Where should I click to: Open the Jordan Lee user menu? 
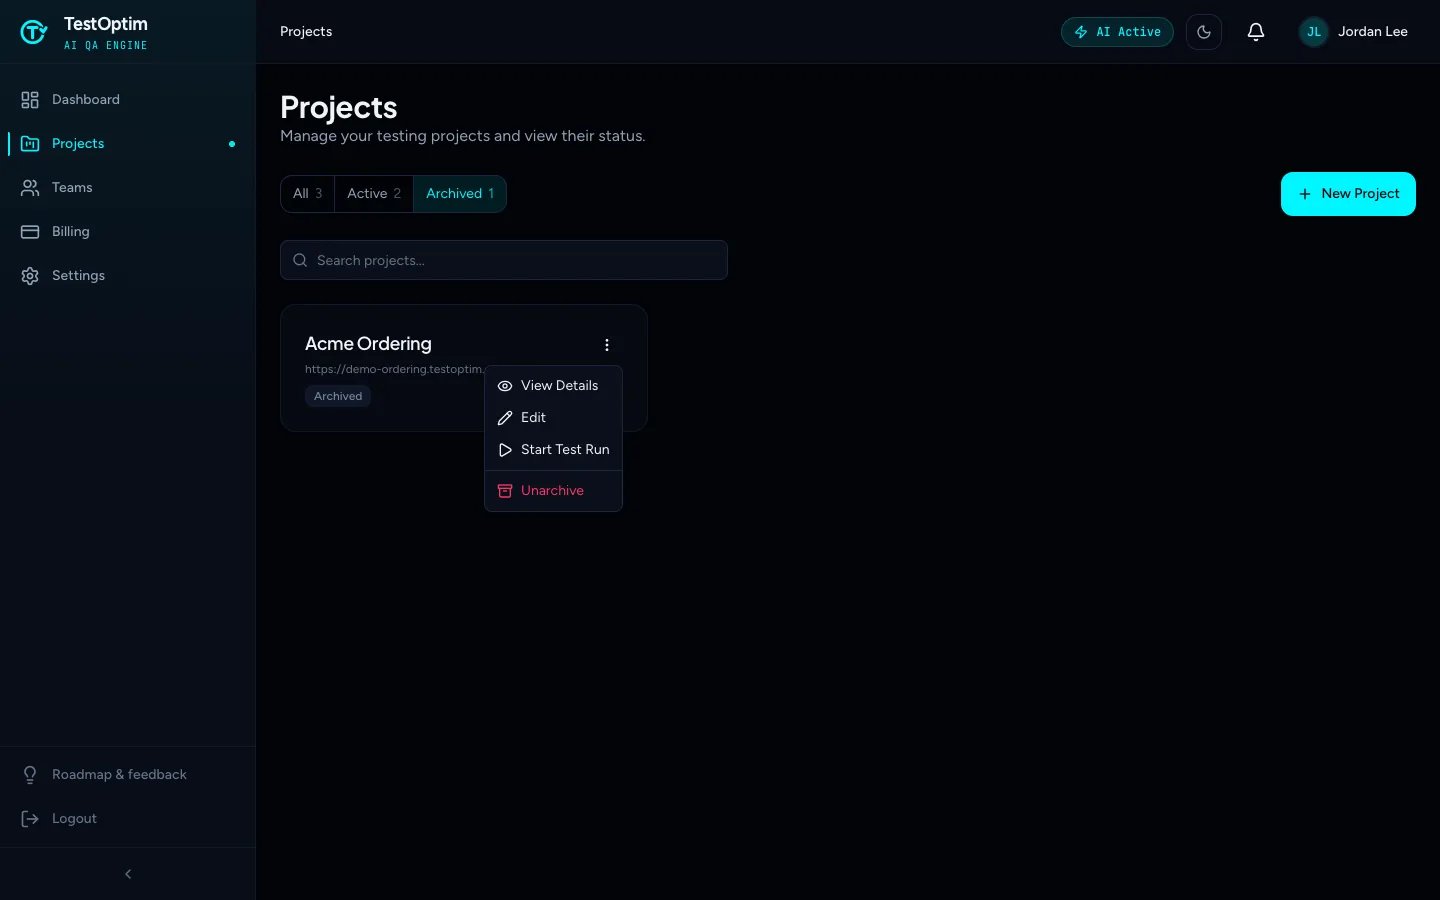1353,32
